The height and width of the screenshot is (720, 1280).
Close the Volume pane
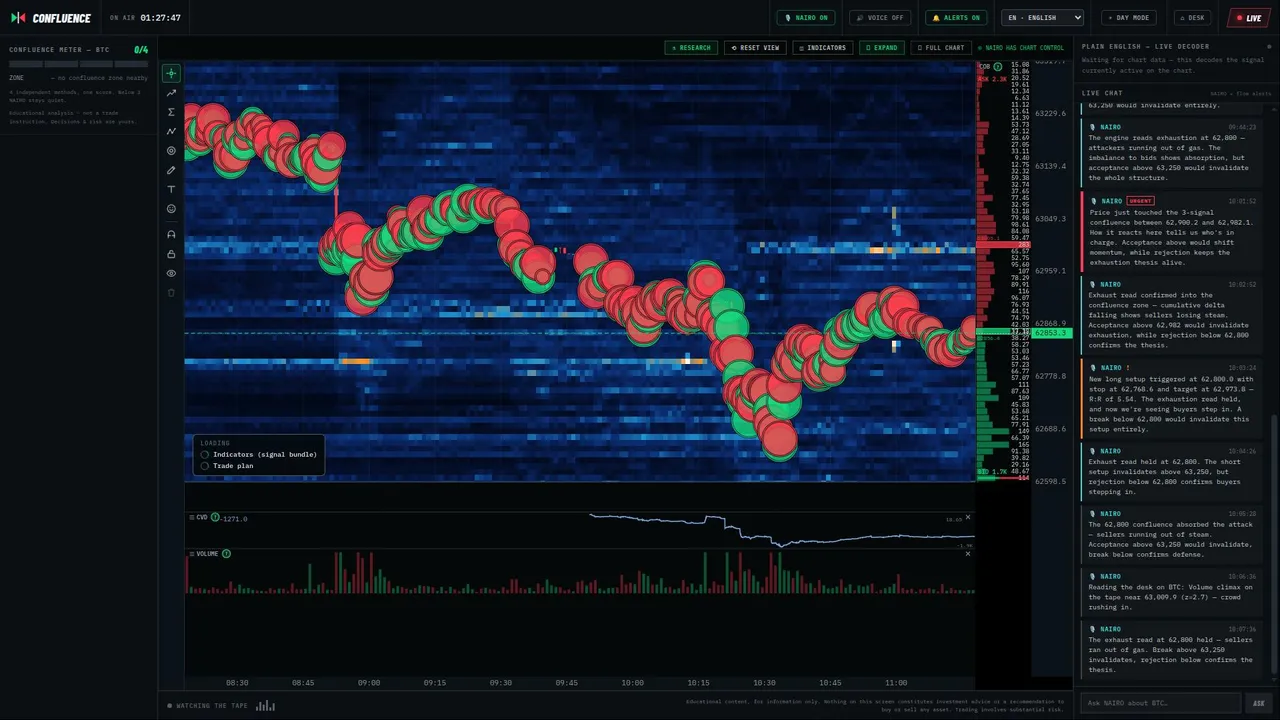tap(968, 553)
